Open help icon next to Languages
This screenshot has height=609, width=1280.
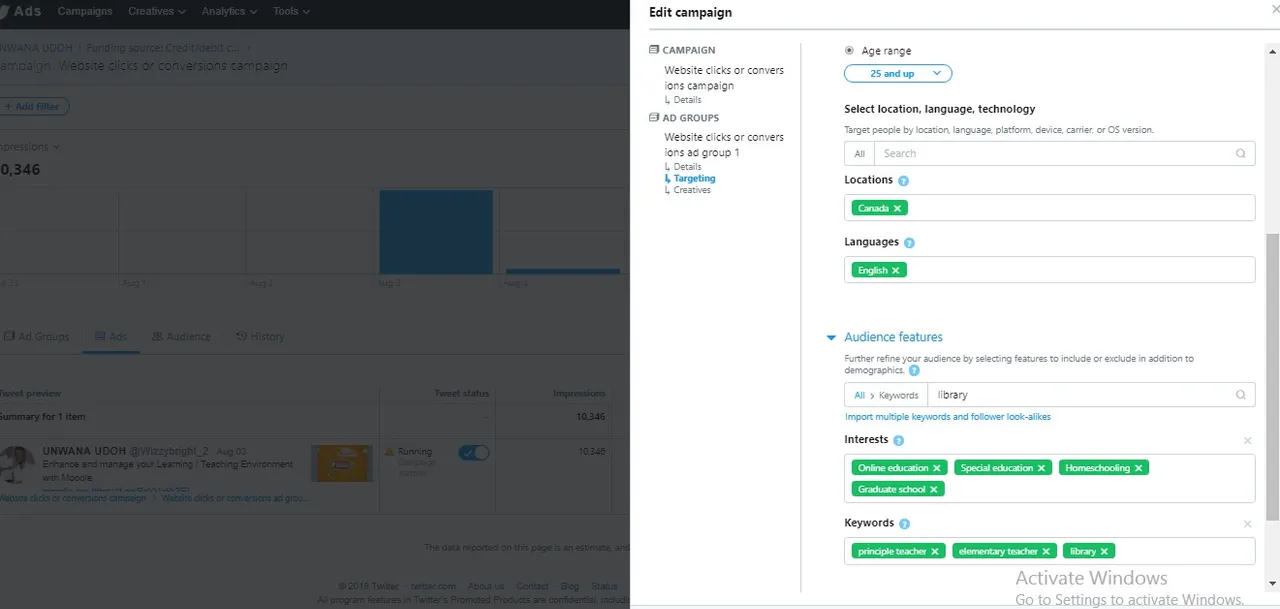coord(909,243)
